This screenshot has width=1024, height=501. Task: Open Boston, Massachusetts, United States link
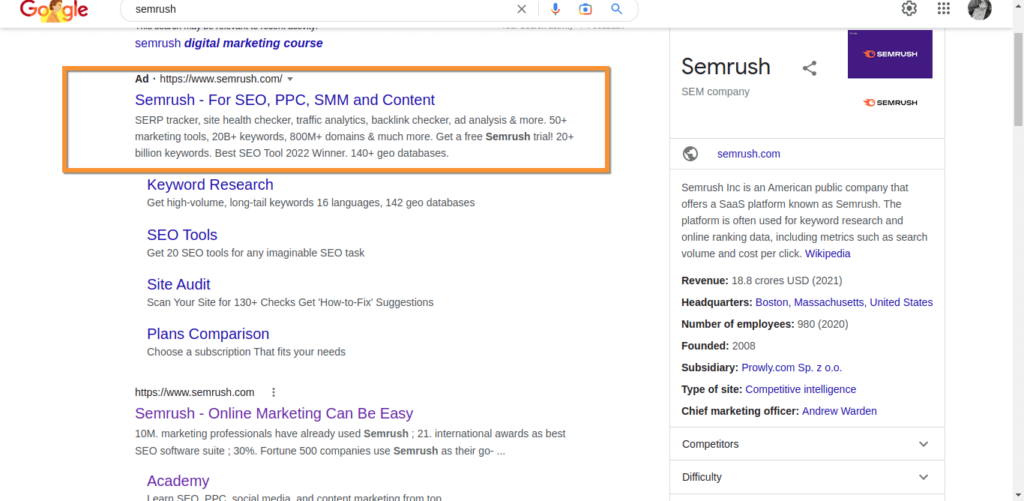point(844,302)
